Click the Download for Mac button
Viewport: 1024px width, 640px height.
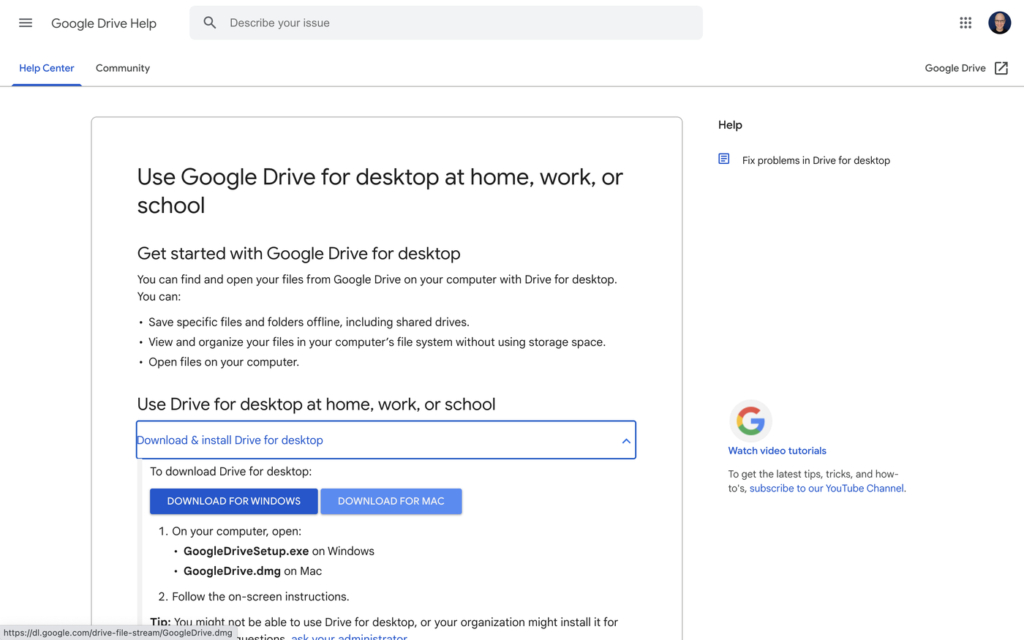391,501
